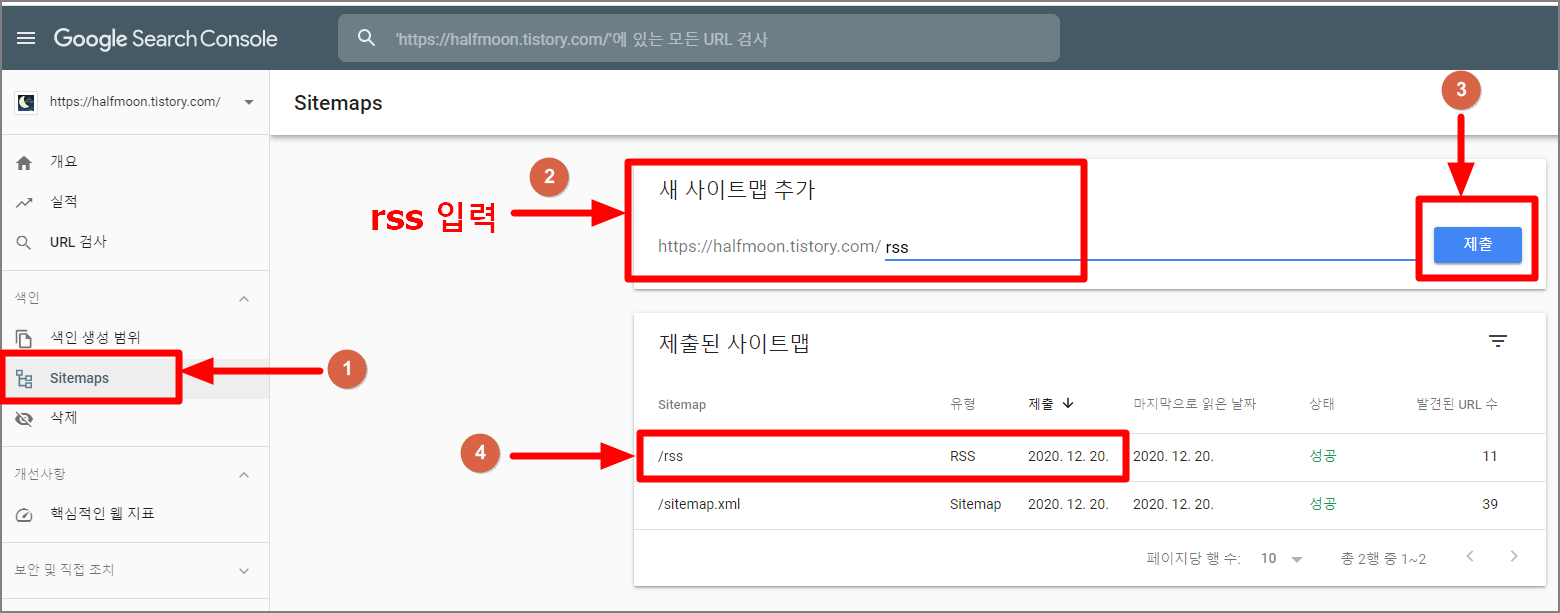Image resolution: width=1560 pixels, height=613 pixels.
Task: Click the search magnifier icon in top bar
Action: coord(367,38)
